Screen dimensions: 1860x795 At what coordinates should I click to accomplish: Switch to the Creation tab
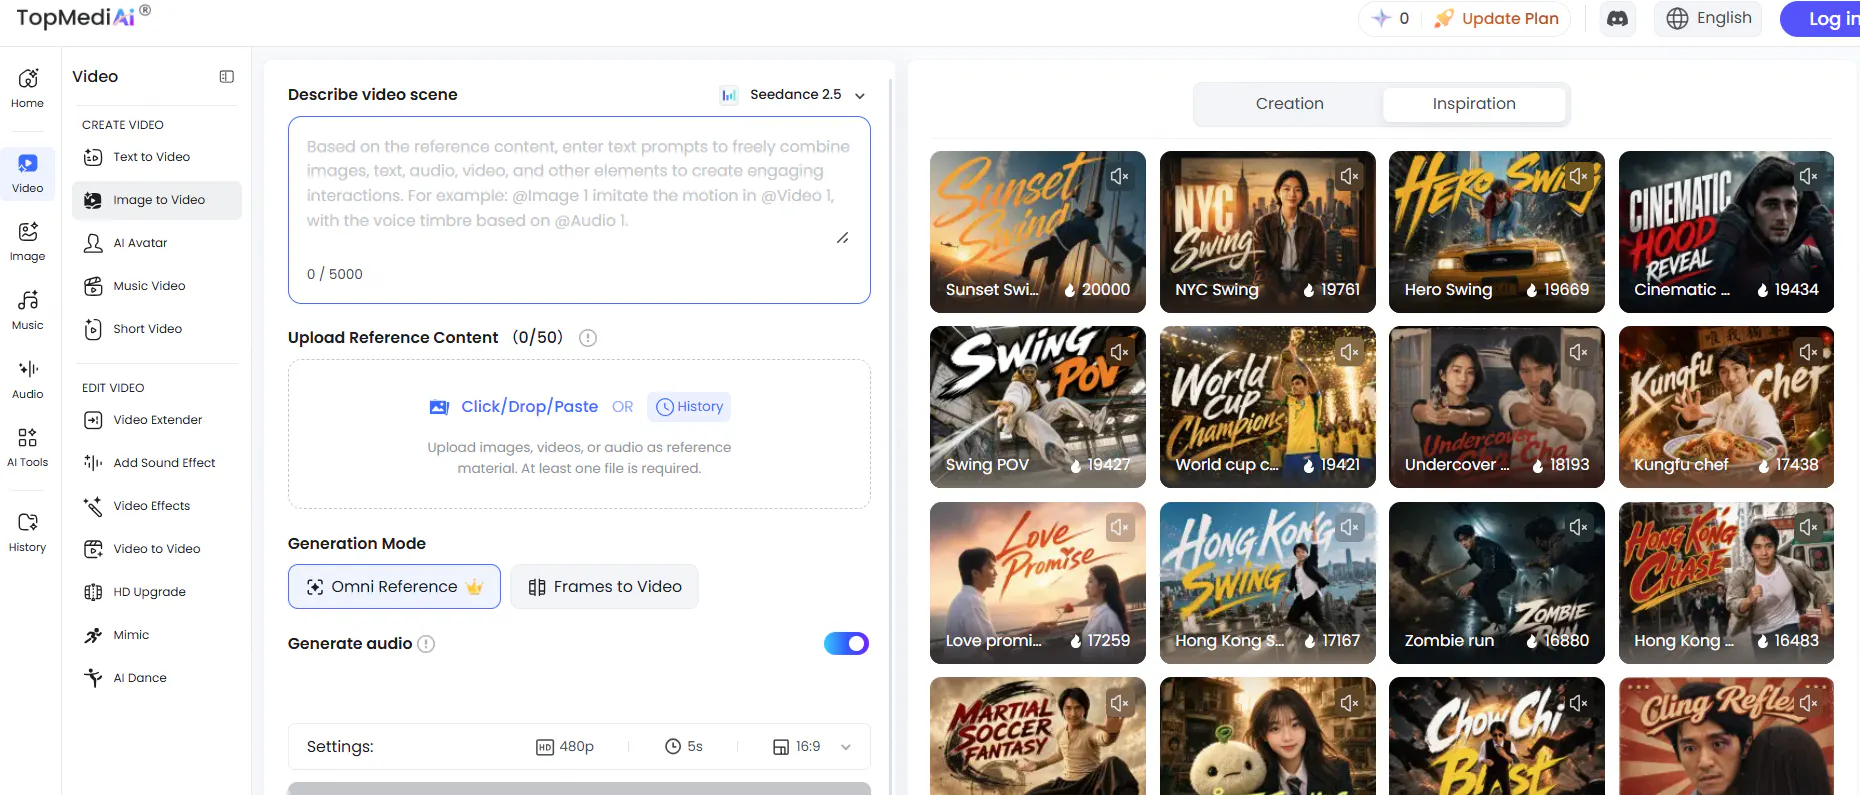point(1289,104)
